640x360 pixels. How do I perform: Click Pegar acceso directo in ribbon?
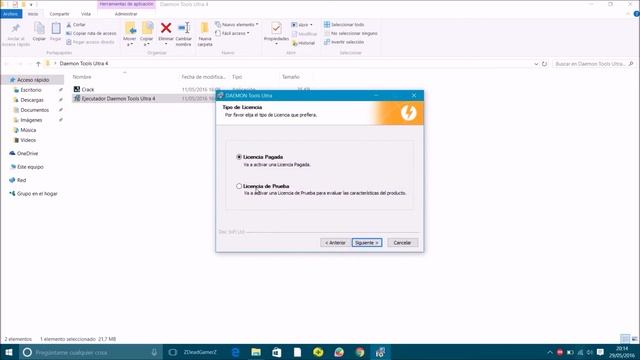tap(90, 42)
